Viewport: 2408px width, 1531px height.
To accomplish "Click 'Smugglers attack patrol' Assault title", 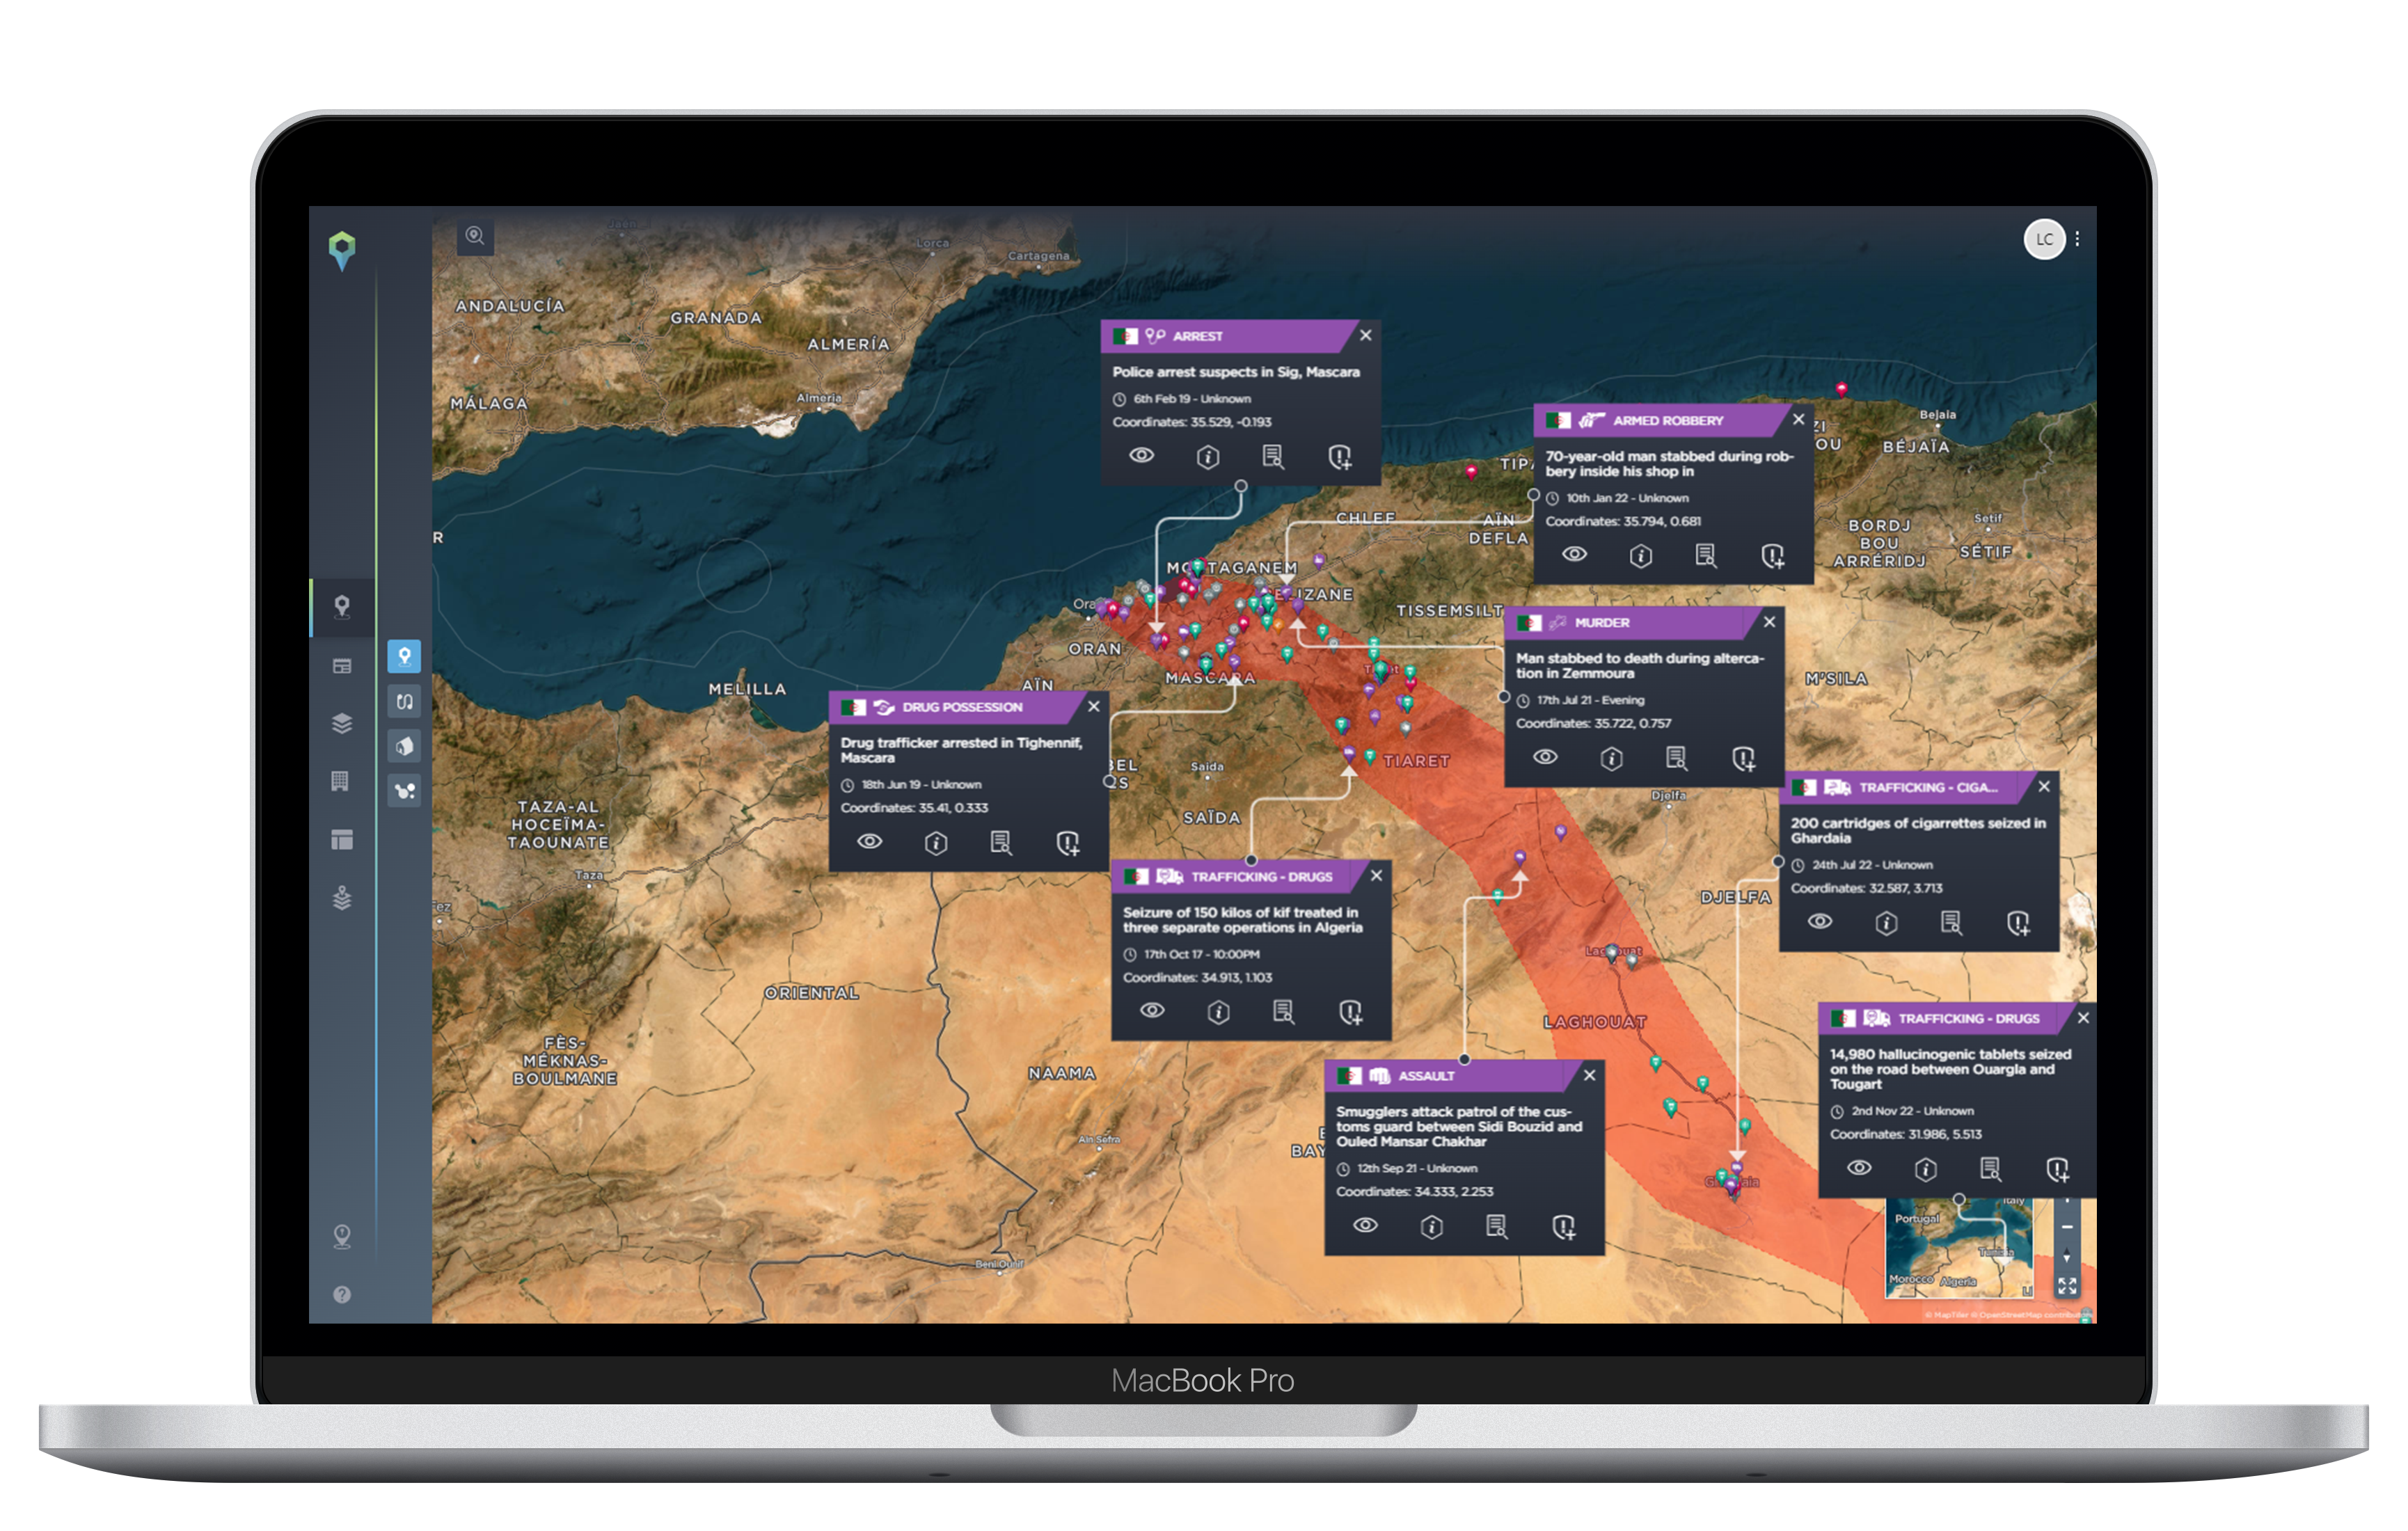I will pos(1459,1126).
